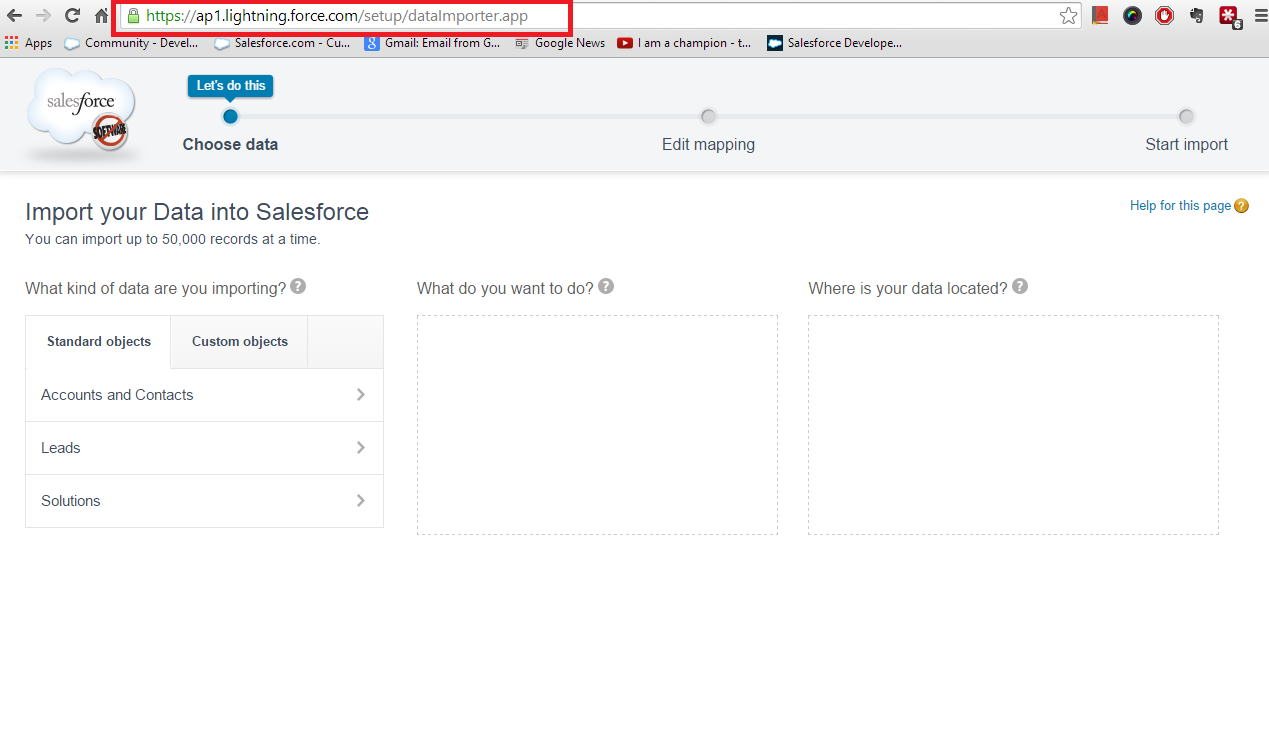Viewport: 1269px width, 729px height.
Task: Click the LastPass asterisk extension icon
Action: 1229,16
